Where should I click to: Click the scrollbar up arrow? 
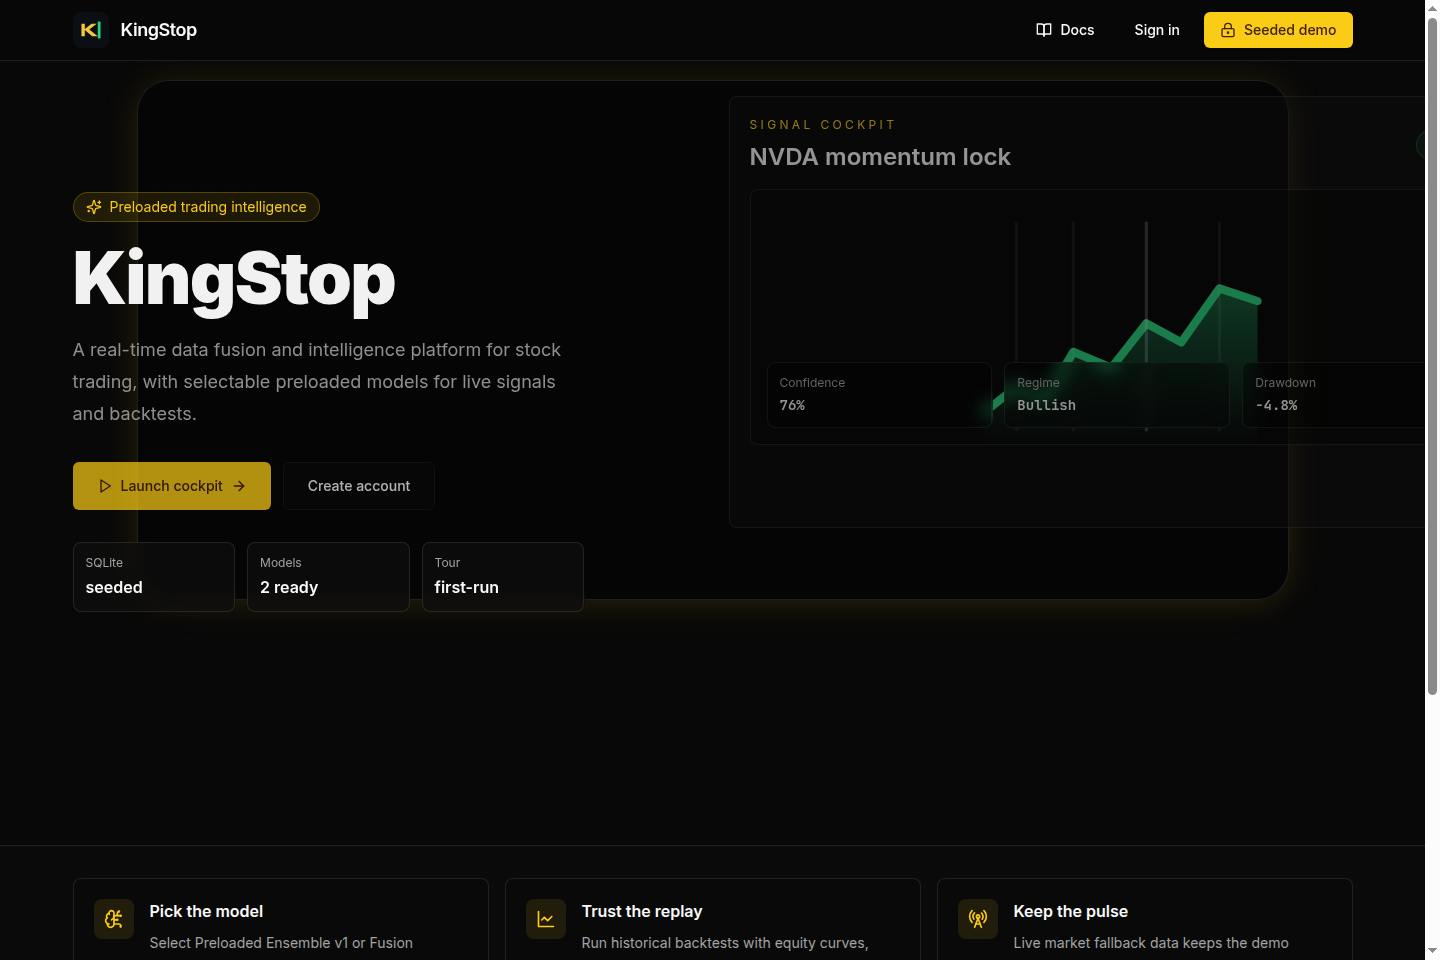(x=1432, y=7)
